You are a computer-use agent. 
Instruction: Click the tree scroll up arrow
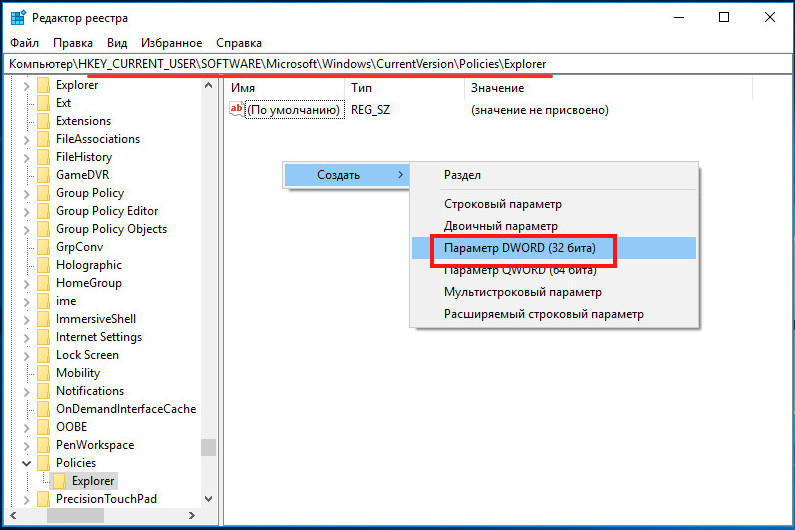[x=208, y=85]
